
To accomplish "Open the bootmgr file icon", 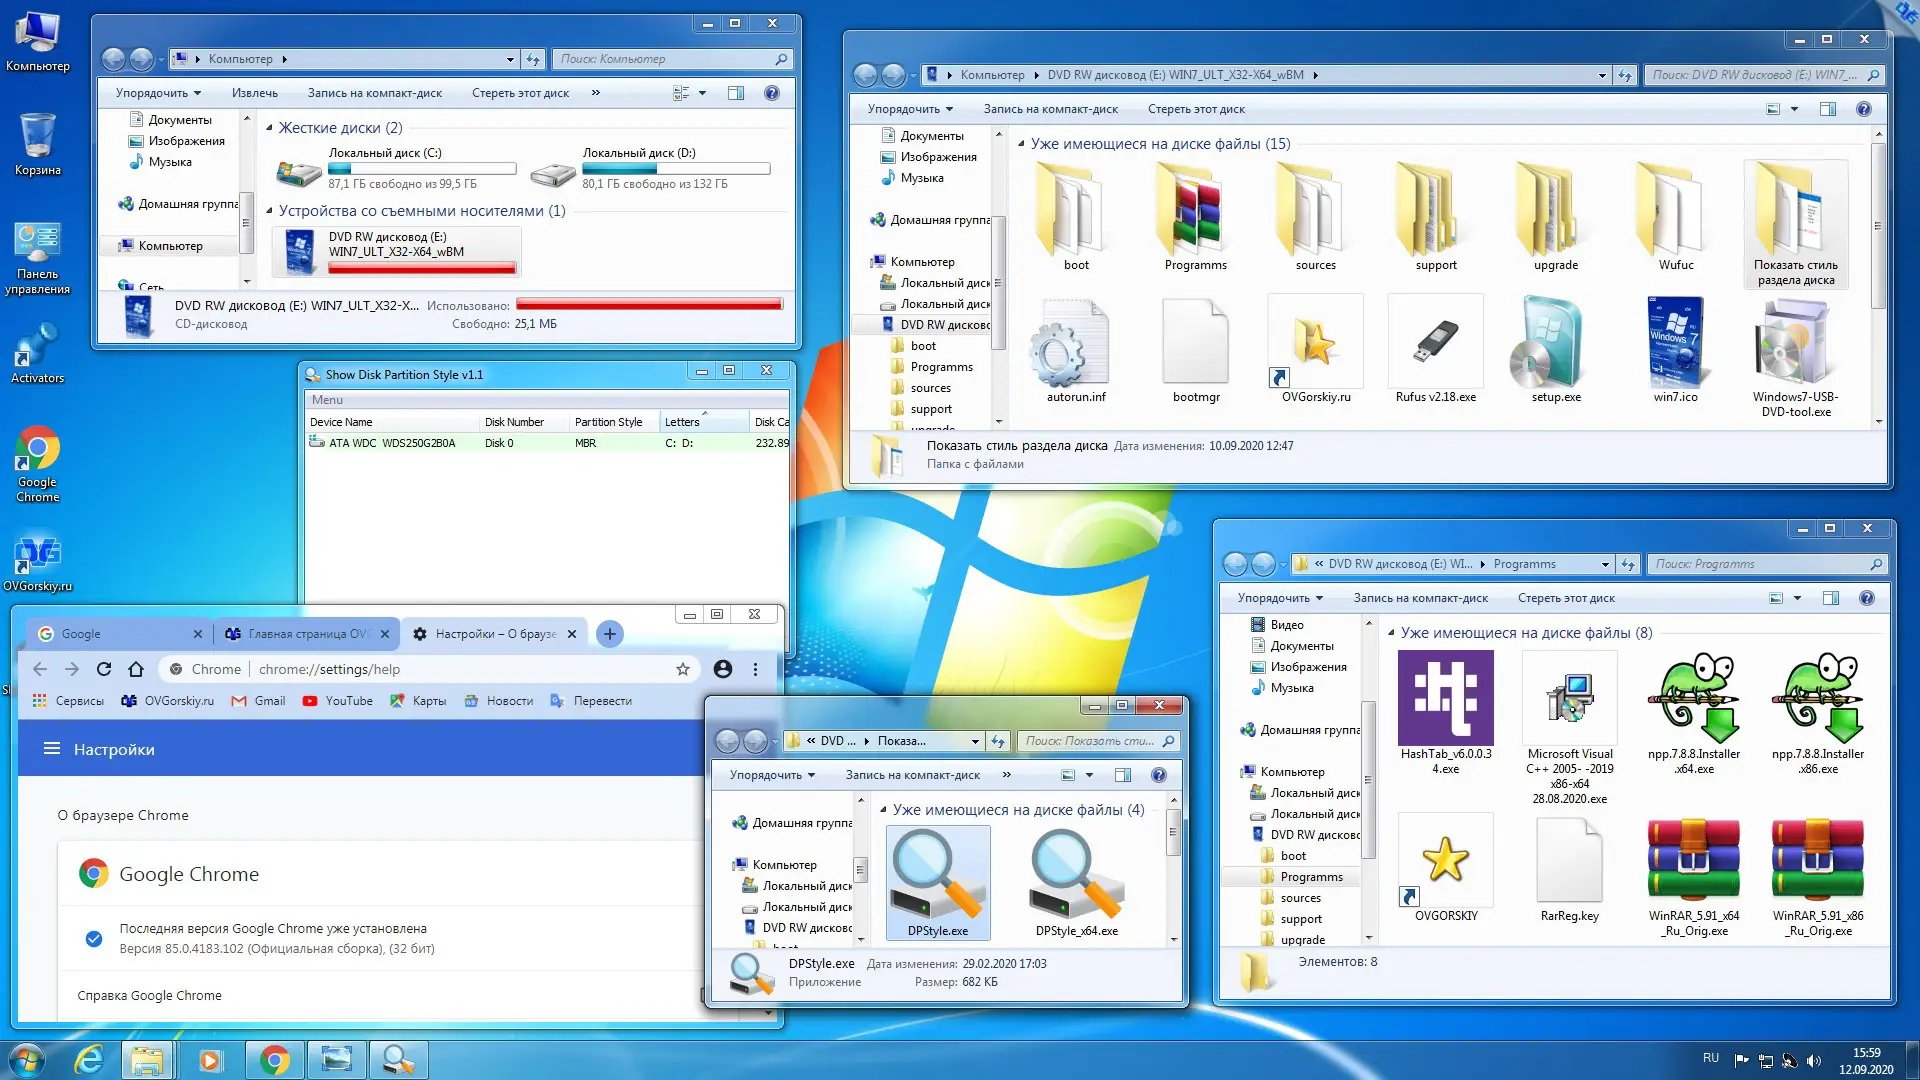I will click(x=1195, y=345).
